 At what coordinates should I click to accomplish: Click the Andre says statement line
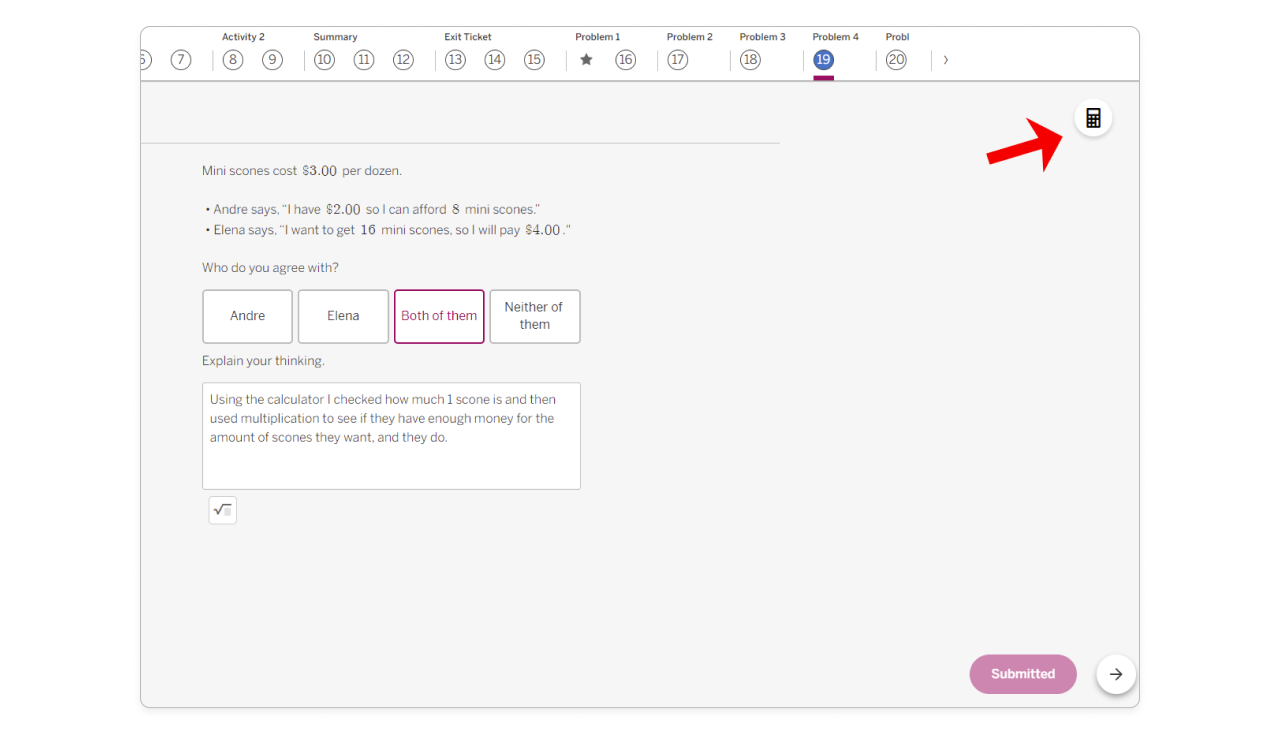click(372, 210)
